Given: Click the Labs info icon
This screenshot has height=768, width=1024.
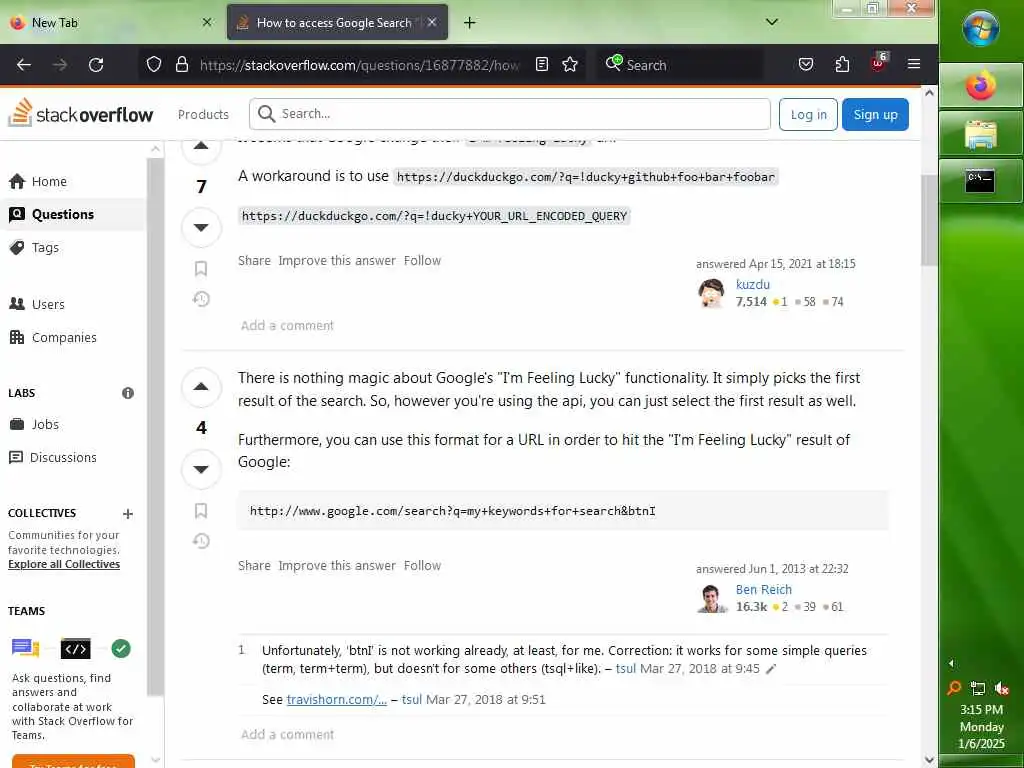Looking at the screenshot, I should pos(128,393).
